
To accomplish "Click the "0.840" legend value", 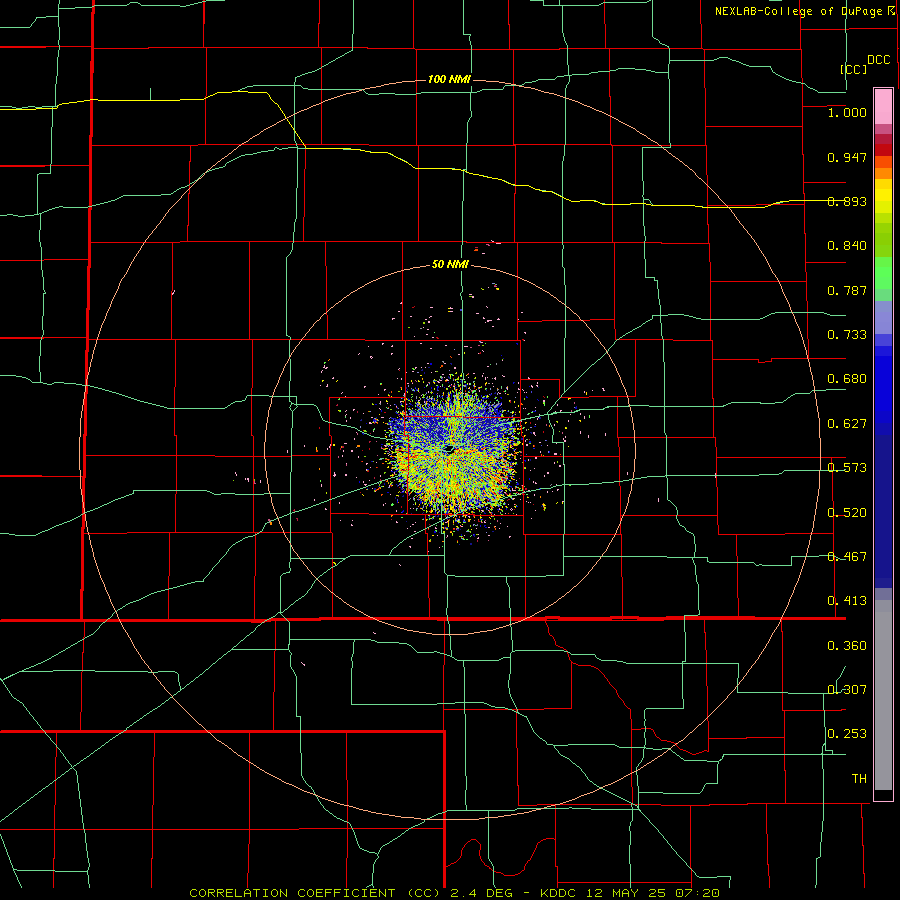I will (847, 246).
